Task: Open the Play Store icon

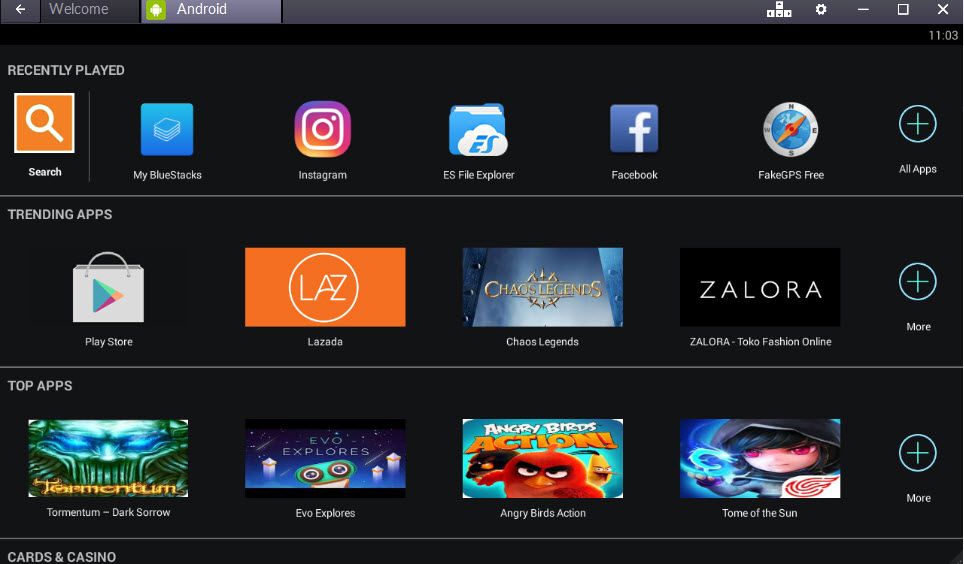Action: (x=108, y=287)
